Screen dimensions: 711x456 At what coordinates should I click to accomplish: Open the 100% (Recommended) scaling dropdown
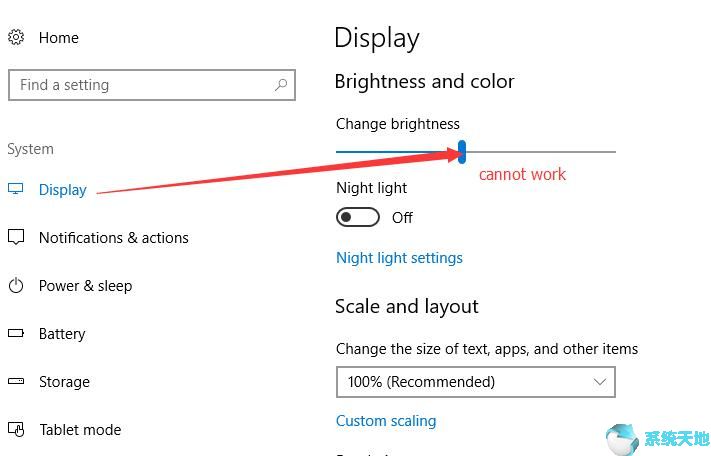(476, 382)
